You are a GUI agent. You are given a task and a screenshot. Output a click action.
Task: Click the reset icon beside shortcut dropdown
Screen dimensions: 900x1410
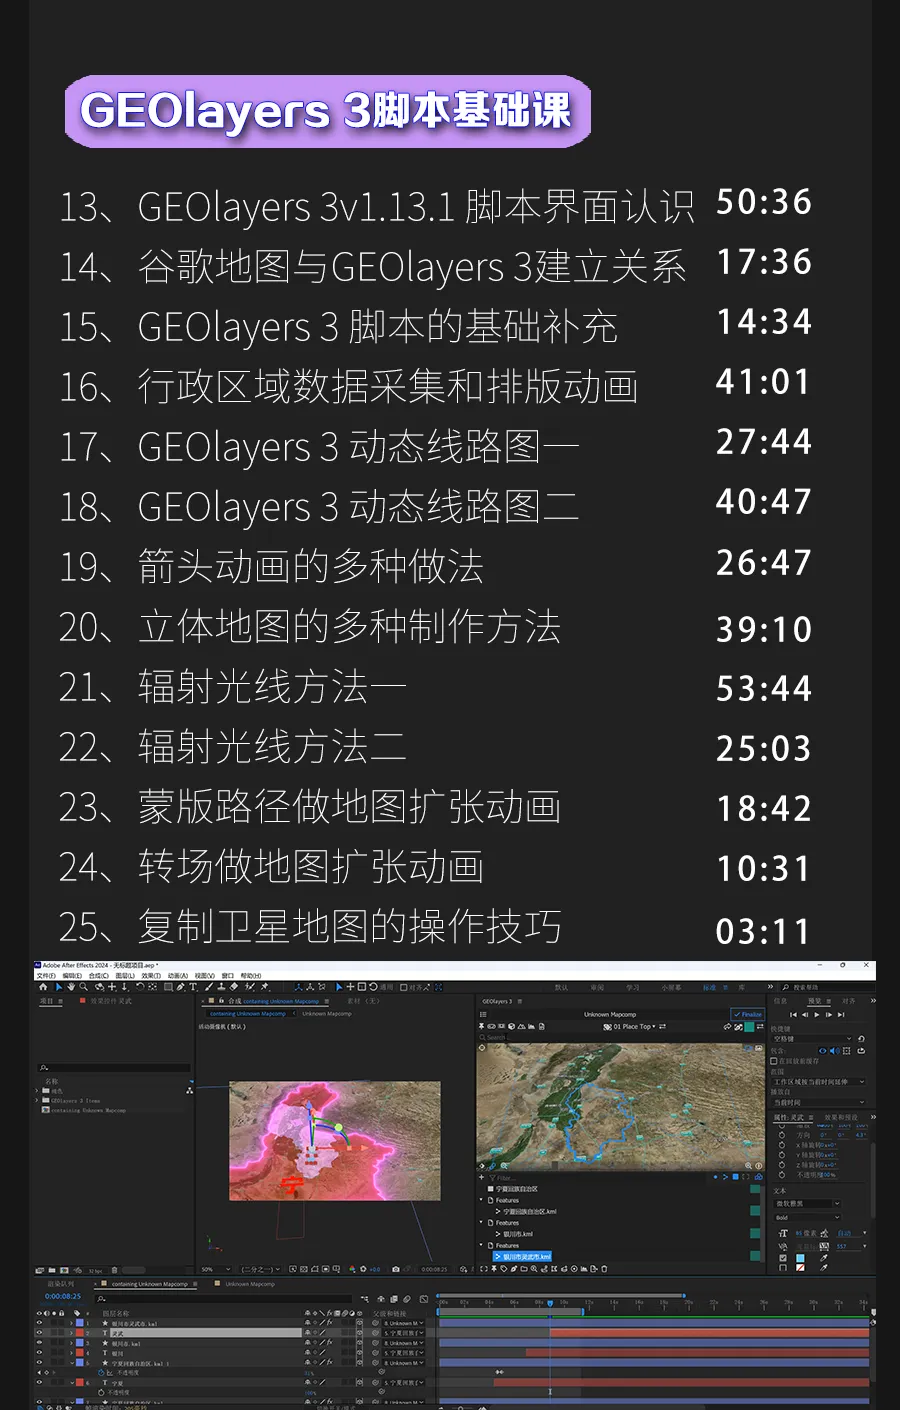click(861, 1039)
